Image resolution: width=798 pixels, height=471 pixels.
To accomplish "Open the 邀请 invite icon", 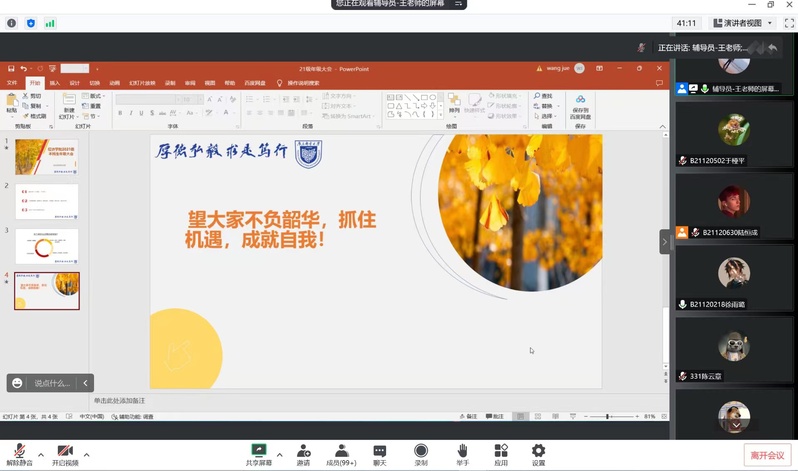I will click(x=303, y=452).
